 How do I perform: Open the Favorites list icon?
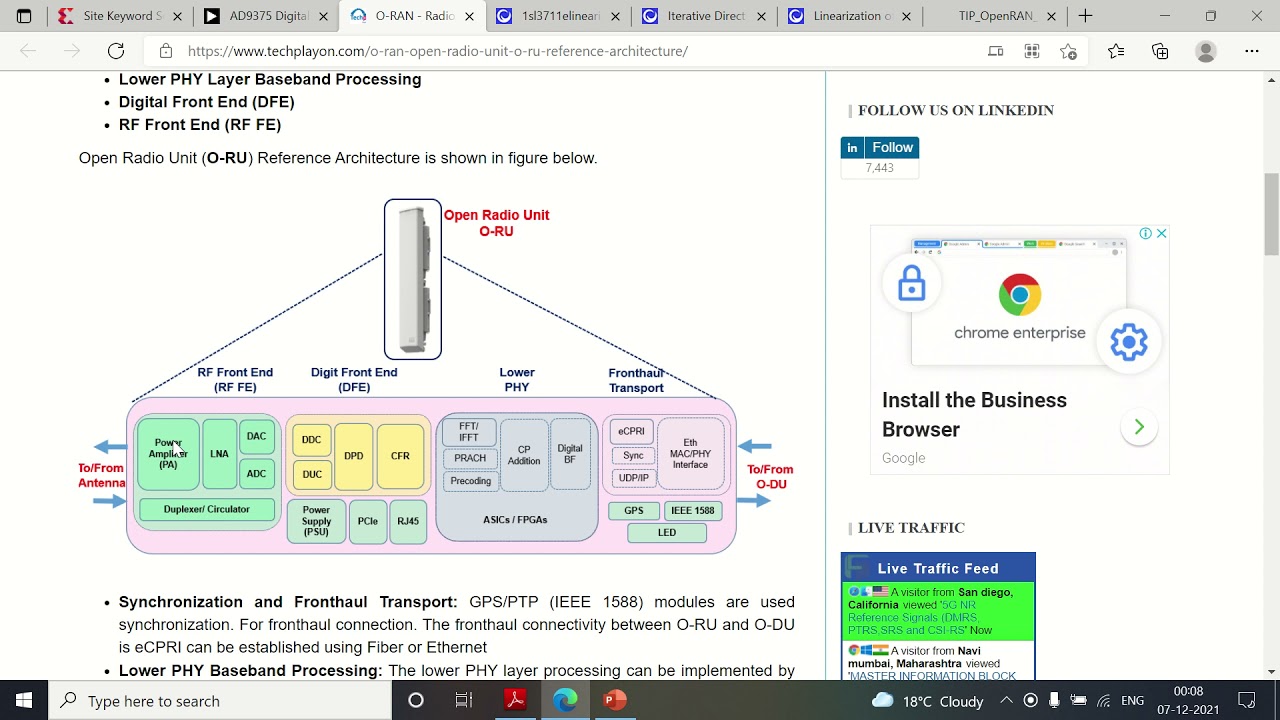(x=1116, y=51)
